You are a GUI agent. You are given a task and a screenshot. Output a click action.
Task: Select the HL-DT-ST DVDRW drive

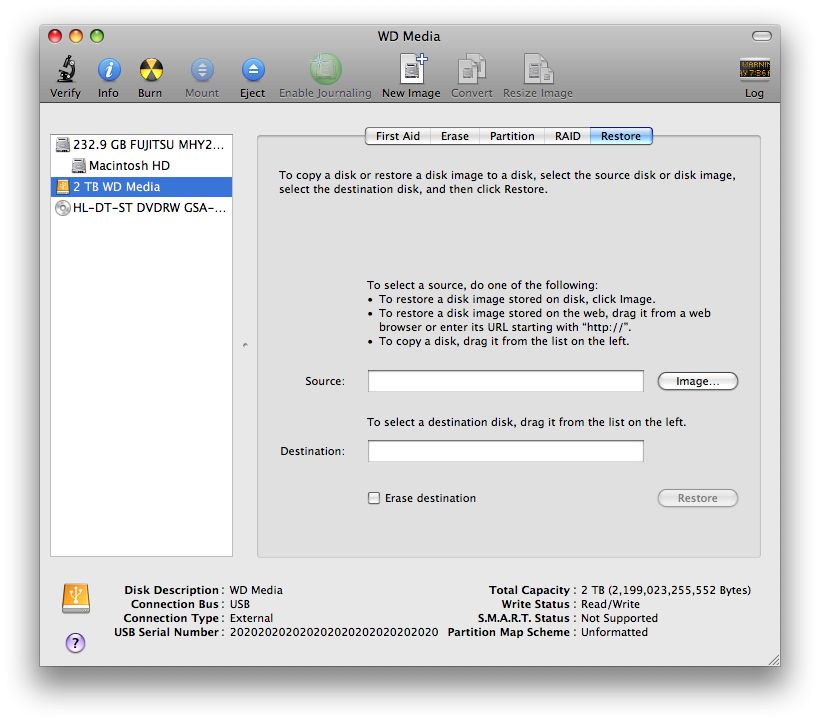coord(141,208)
